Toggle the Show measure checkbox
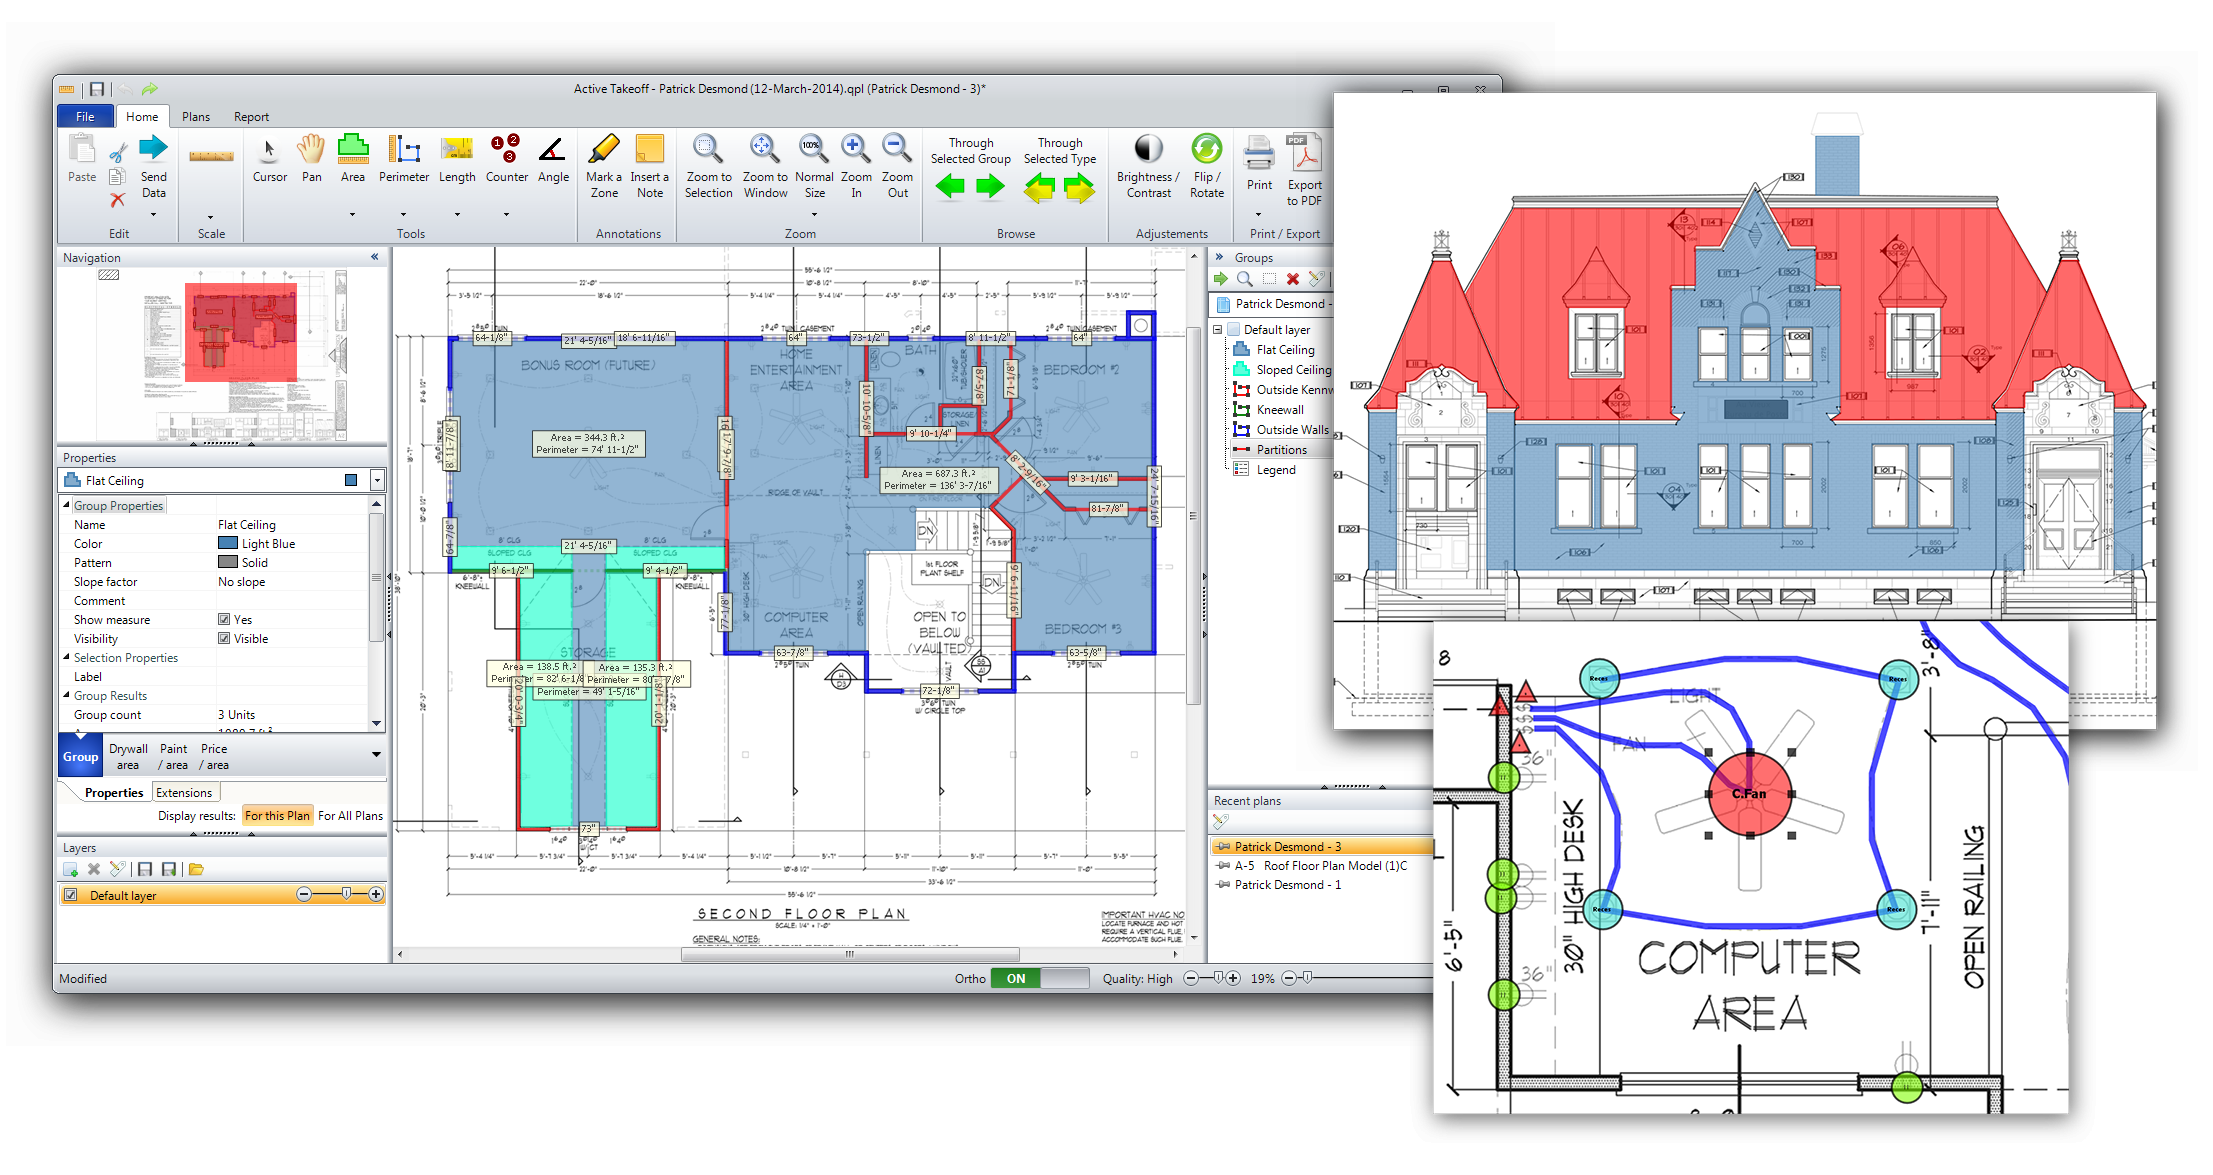The width and height of the screenshot is (2213, 1175). pyautogui.click(x=224, y=620)
